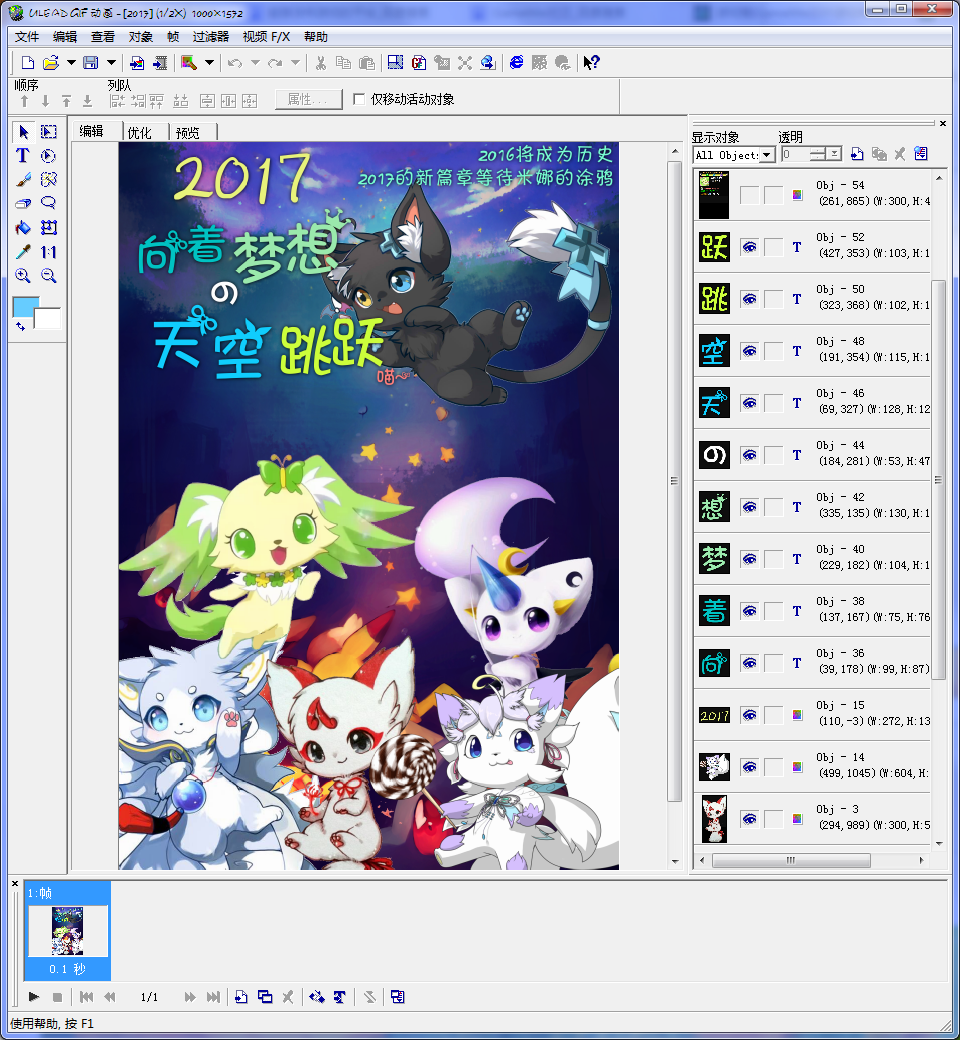Open the 过滤器 menu
Viewport: 960px width, 1040px height.
click(x=210, y=37)
